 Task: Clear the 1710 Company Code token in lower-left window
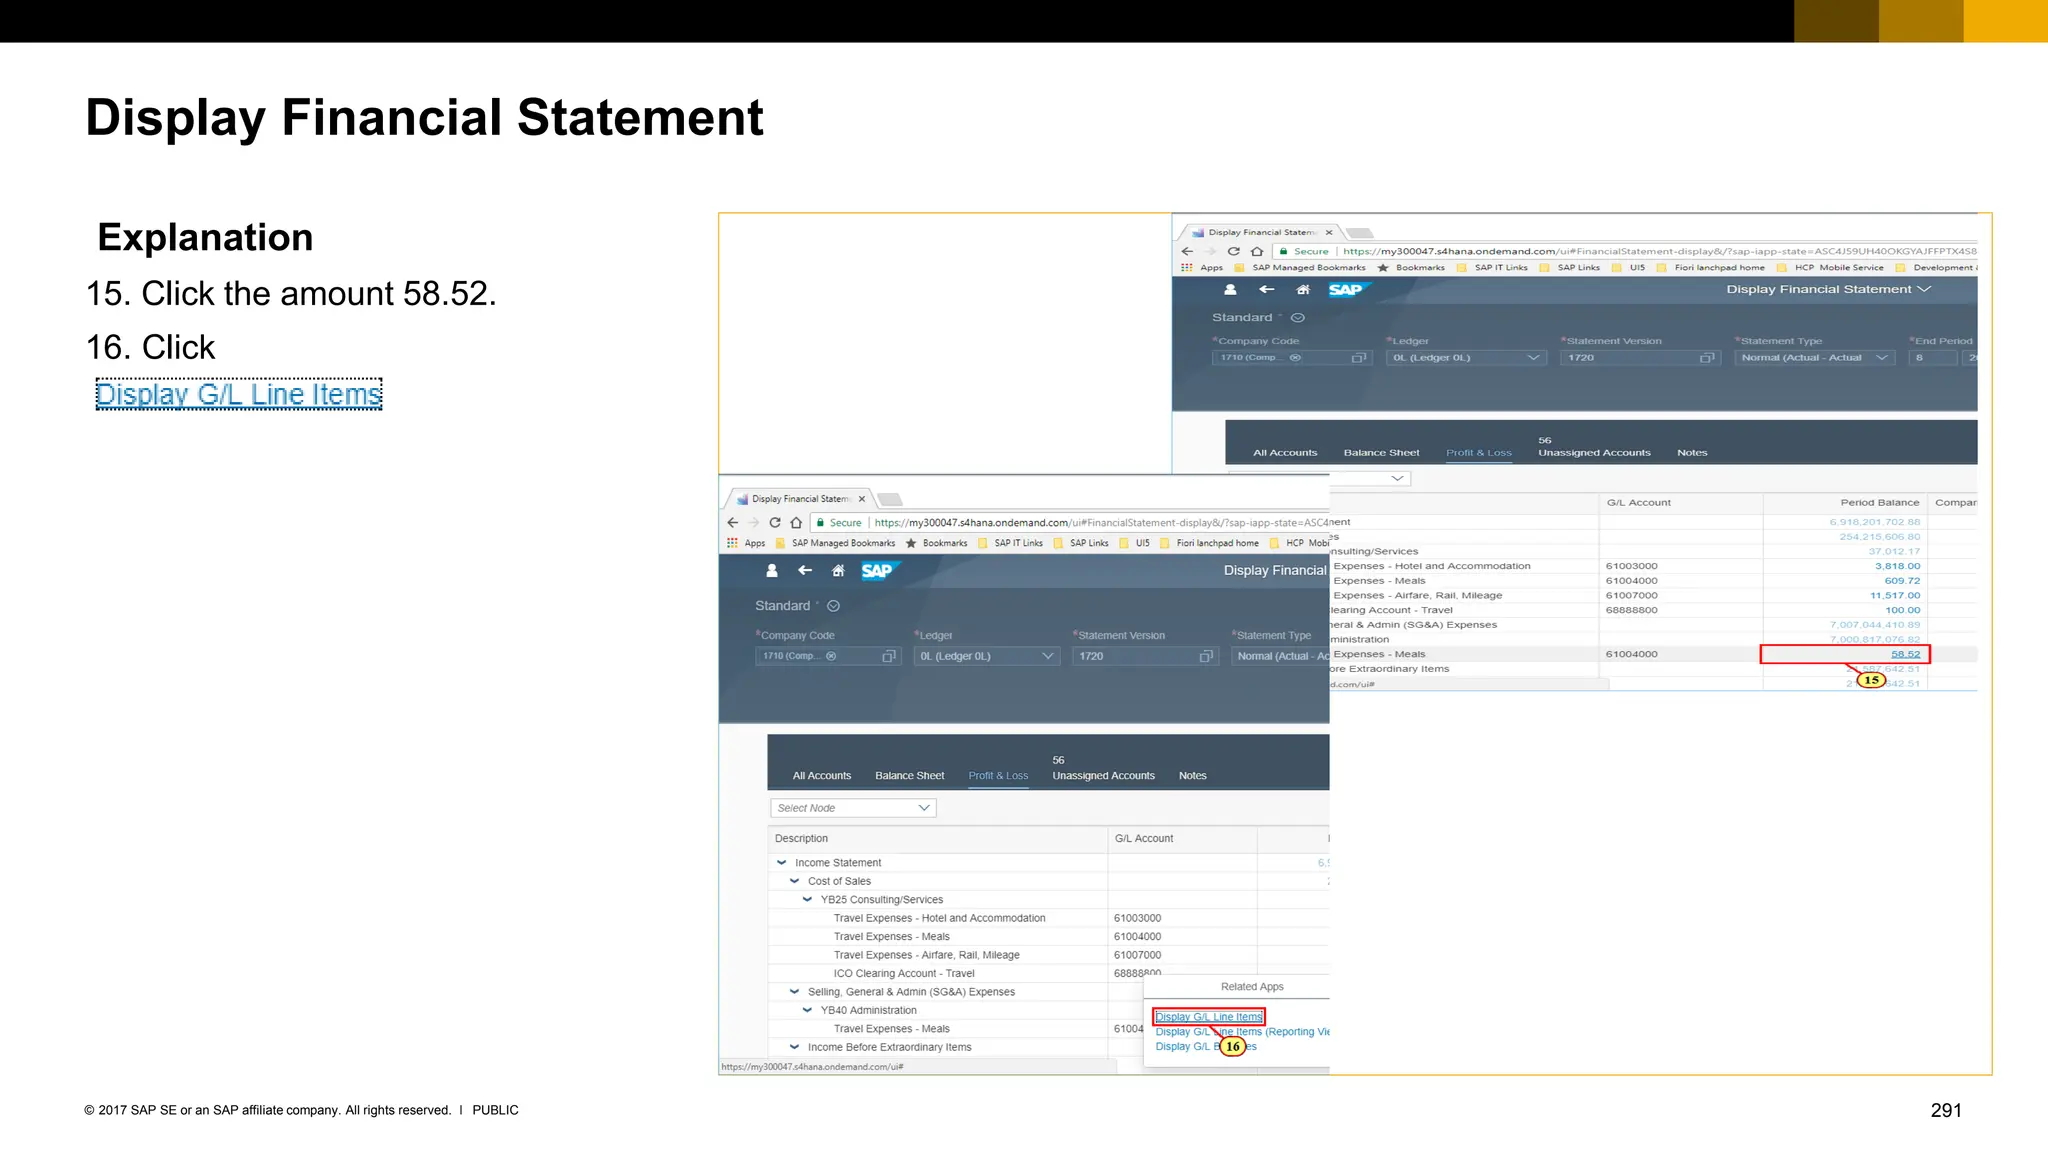click(x=831, y=656)
